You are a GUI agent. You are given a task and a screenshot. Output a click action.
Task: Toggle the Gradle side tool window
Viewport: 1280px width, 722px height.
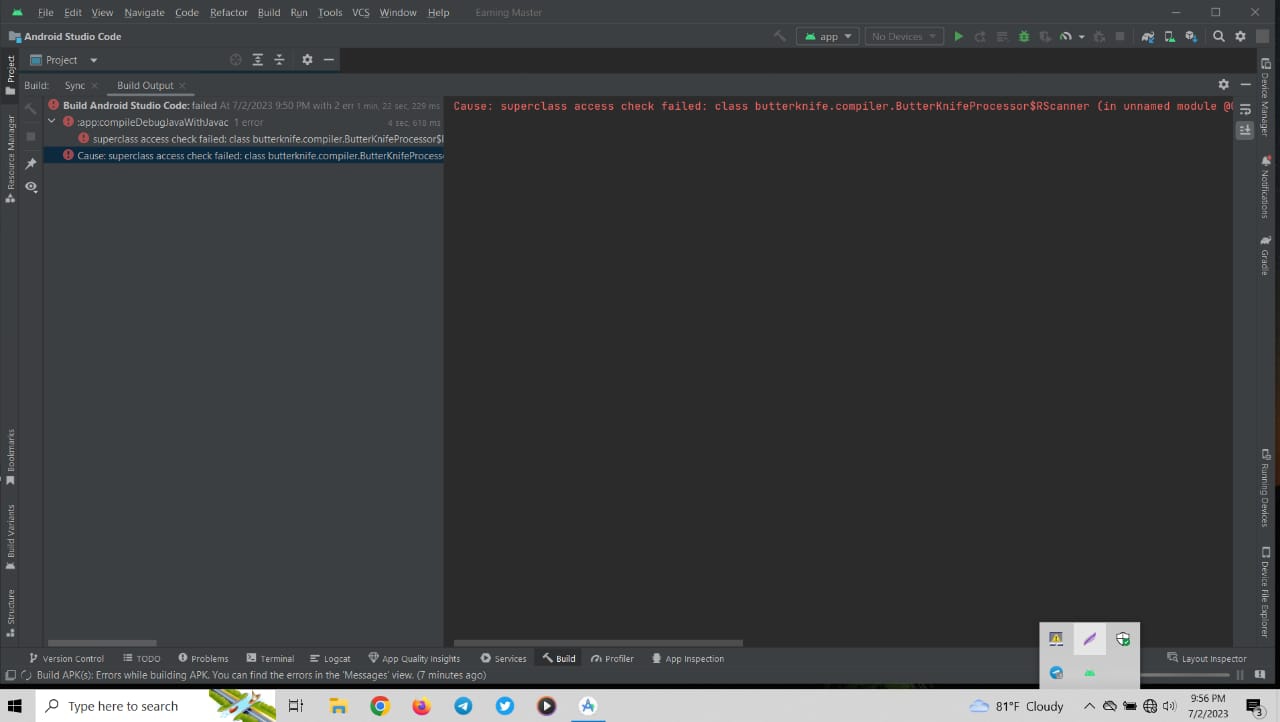point(1265,256)
